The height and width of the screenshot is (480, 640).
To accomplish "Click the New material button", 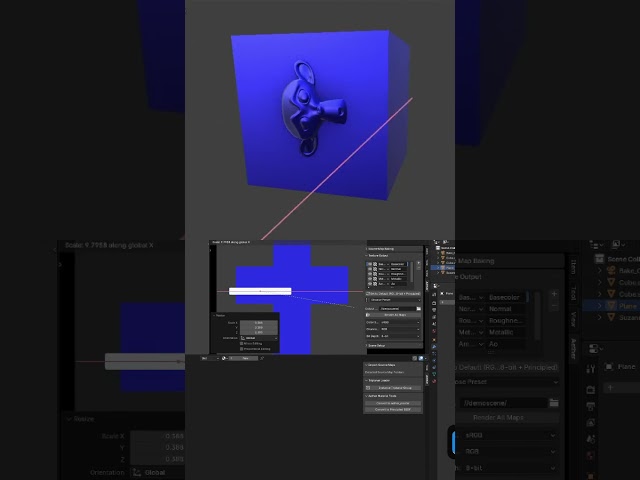I will coord(243,358).
